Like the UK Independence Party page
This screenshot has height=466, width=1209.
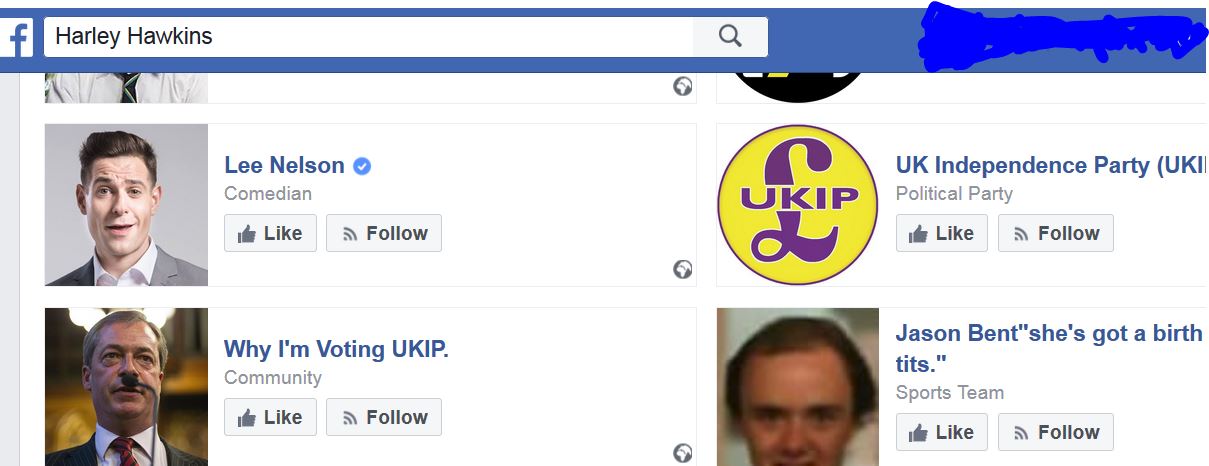pos(942,233)
